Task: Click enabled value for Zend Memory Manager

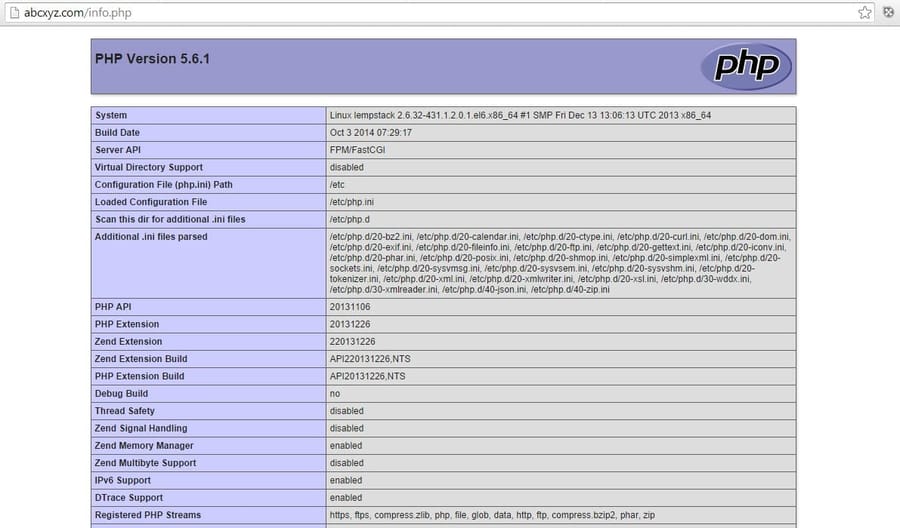Action: 346,445
